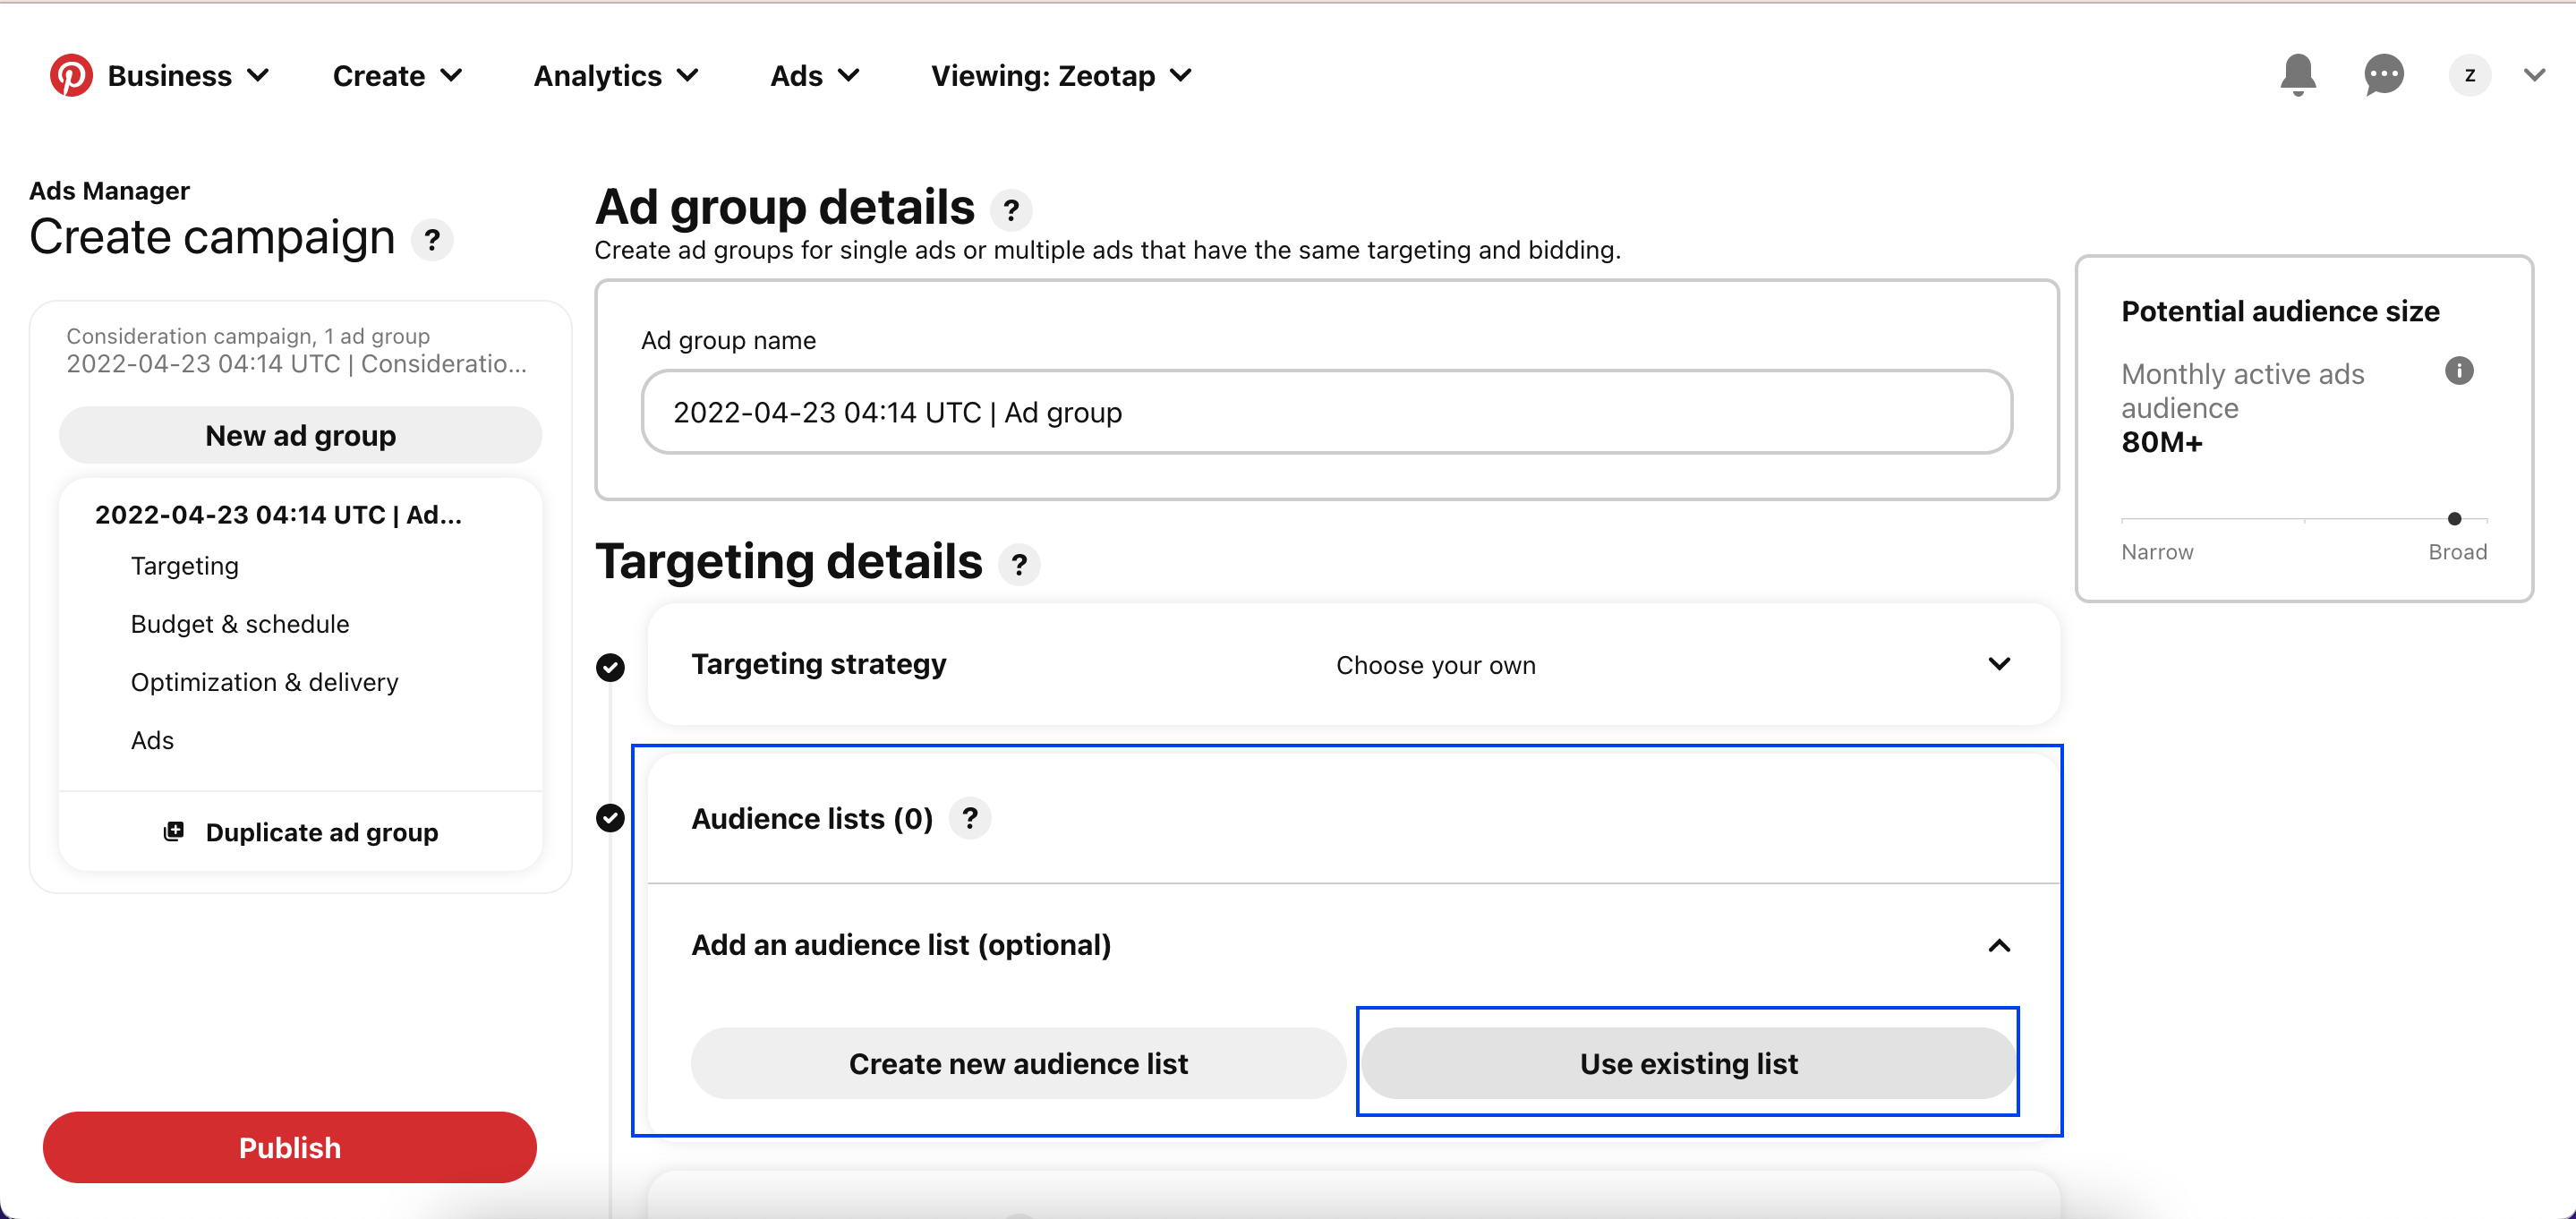
Task: Select the 2022-04-23 04:14 UTC | Ad... ad group entry
Action: [x=278, y=514]
